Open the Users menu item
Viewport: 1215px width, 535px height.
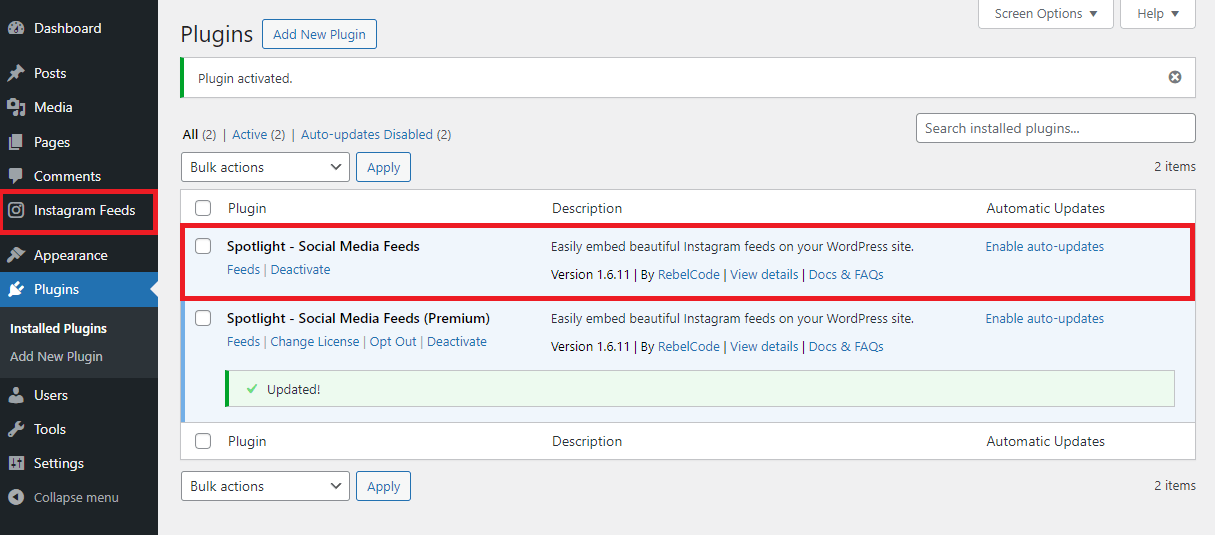51,395
